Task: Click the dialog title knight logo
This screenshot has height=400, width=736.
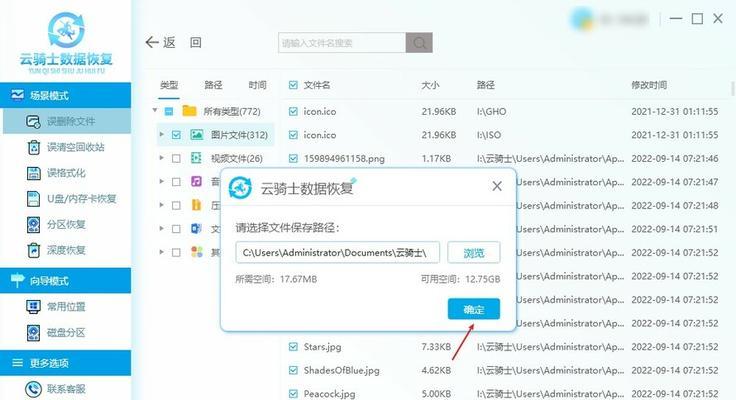Action: [240, 187]
